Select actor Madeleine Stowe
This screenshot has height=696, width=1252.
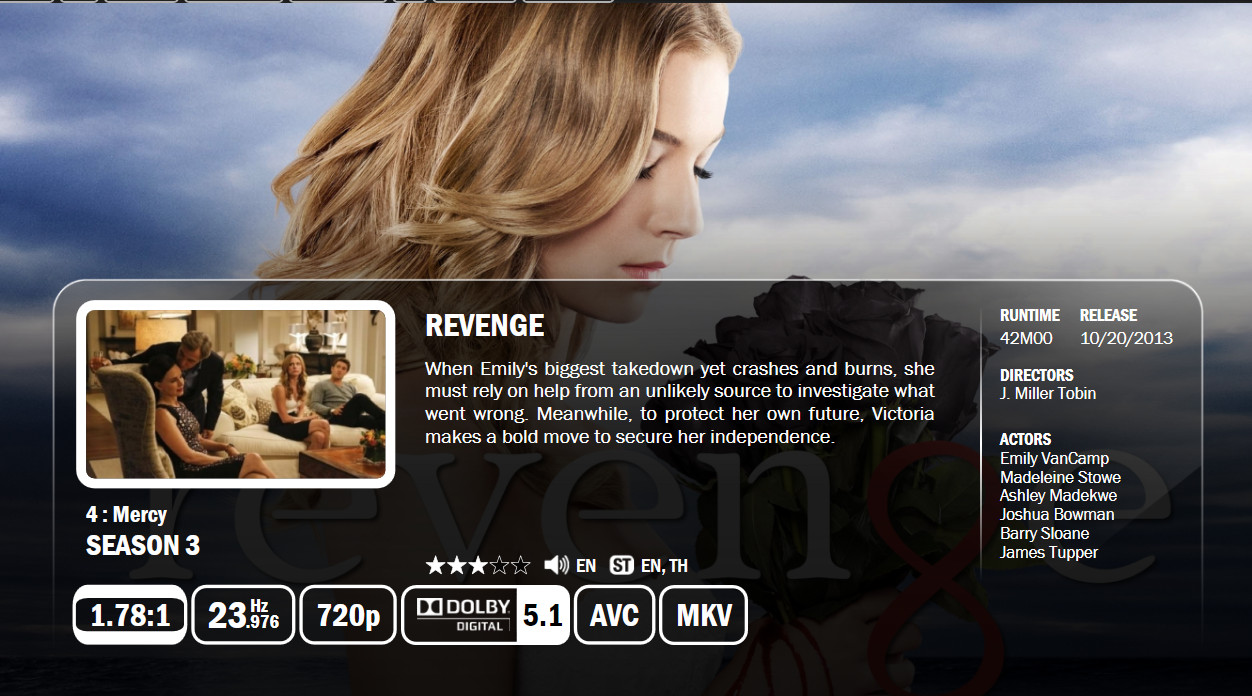coord(1060,477)
